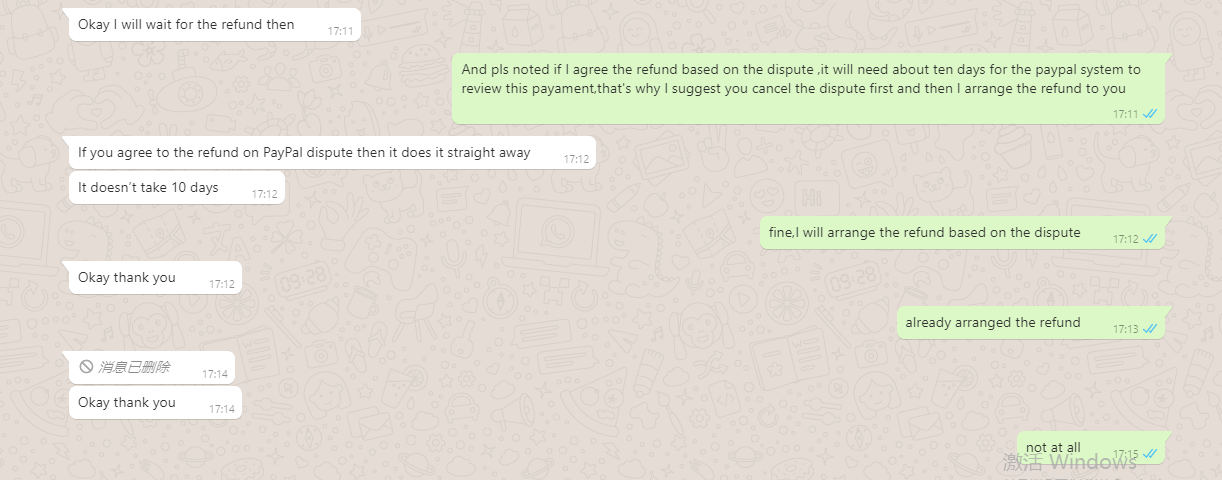1222x480 pixels.
Task: Click double-check read receipt on 'not at all'
Action: coord(1150,454)
